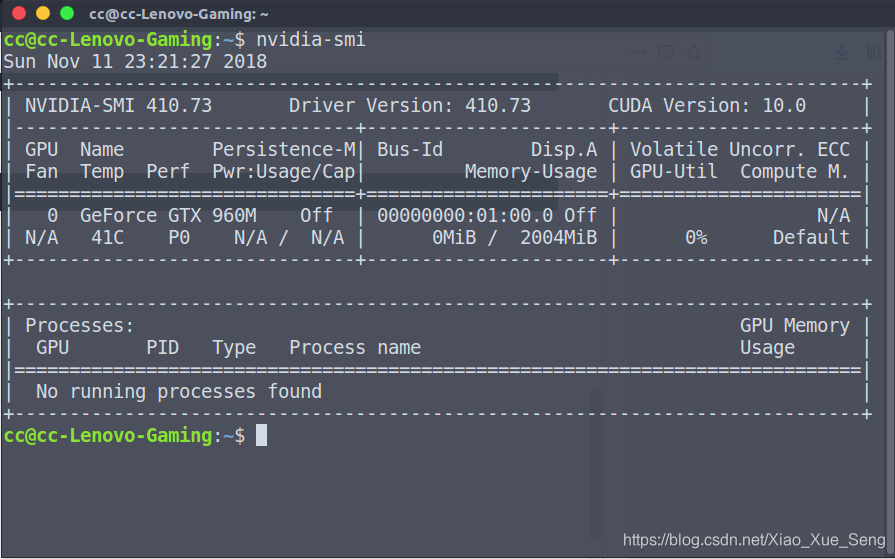Click the 'Fan' header text

(41, 172)
